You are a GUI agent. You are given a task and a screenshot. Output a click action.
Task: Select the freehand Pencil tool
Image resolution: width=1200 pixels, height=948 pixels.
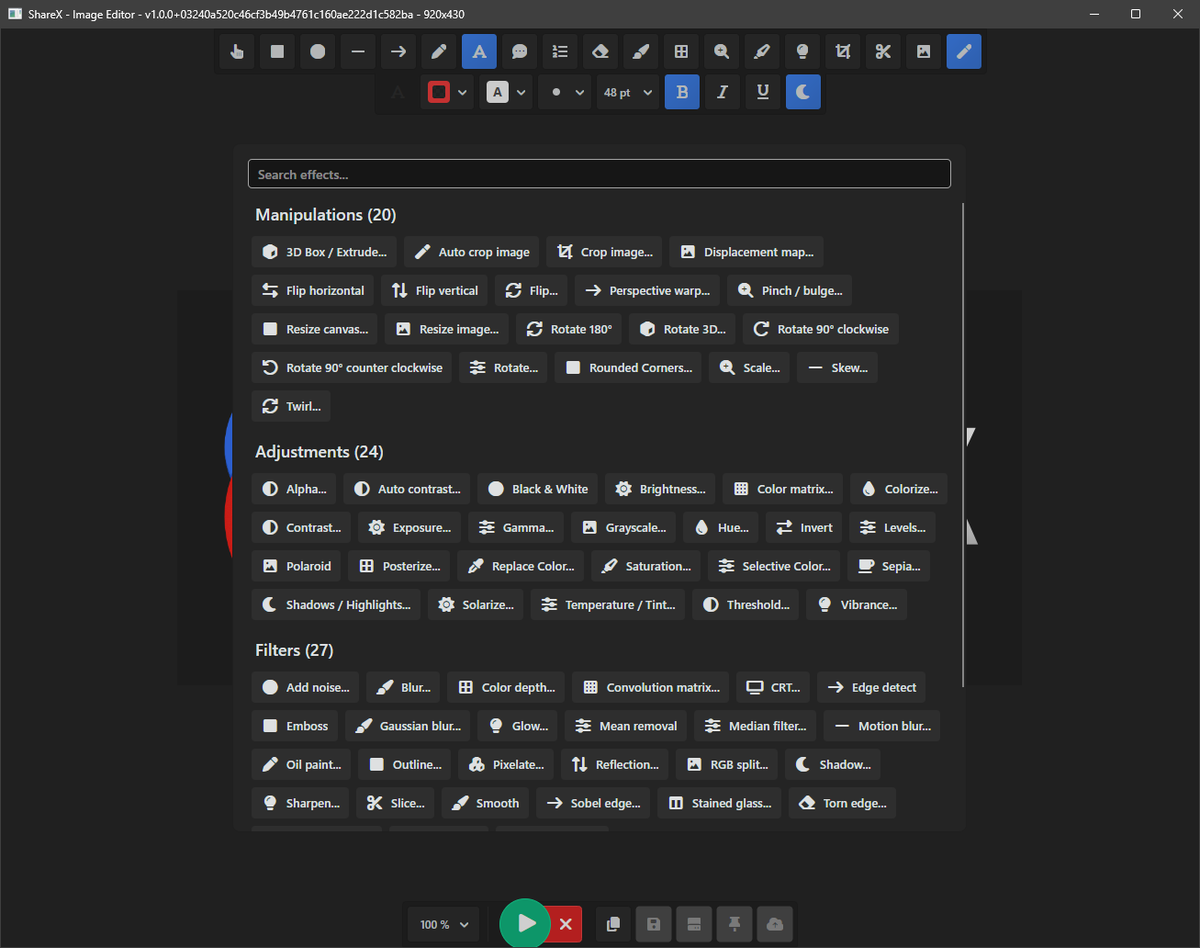pos(439,51)
